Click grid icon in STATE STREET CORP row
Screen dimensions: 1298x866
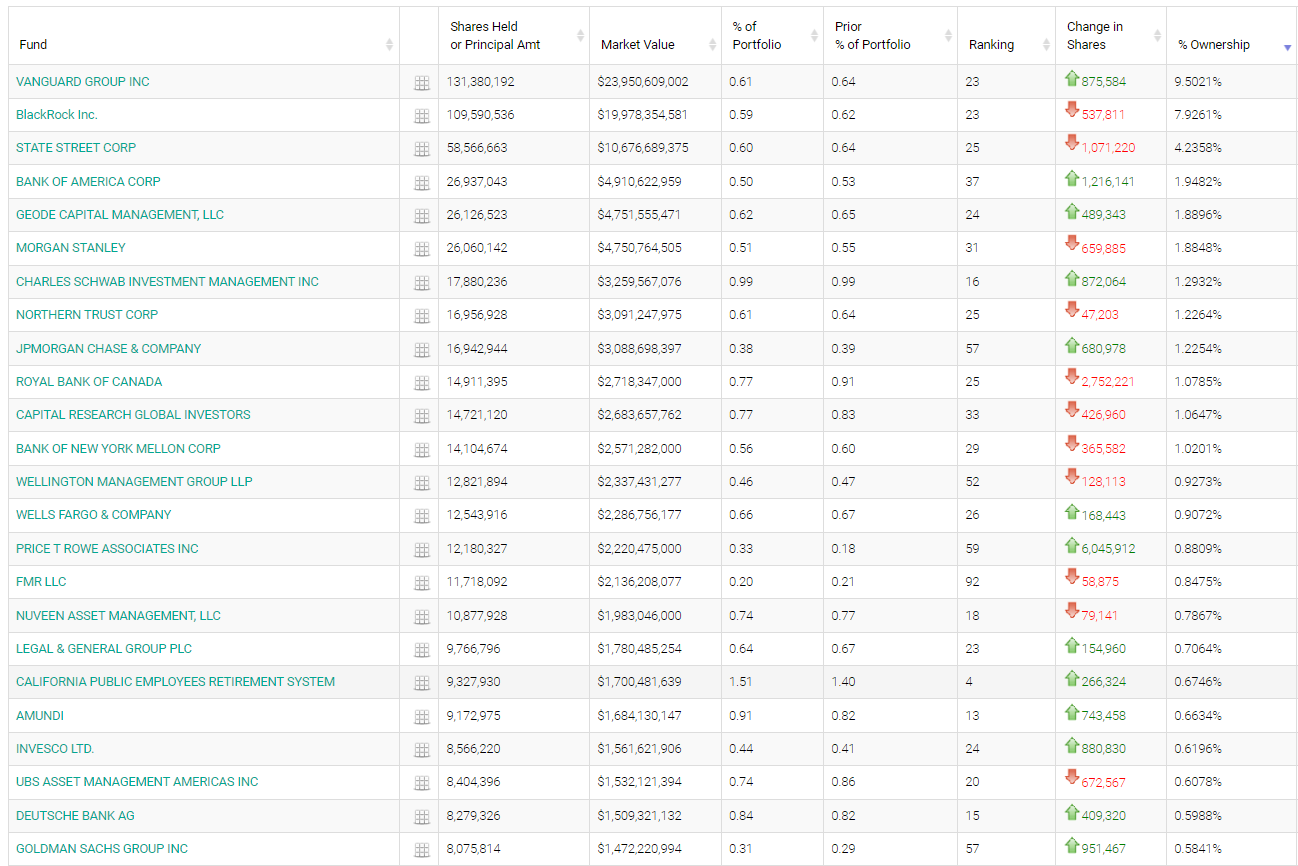click(421, 149)
